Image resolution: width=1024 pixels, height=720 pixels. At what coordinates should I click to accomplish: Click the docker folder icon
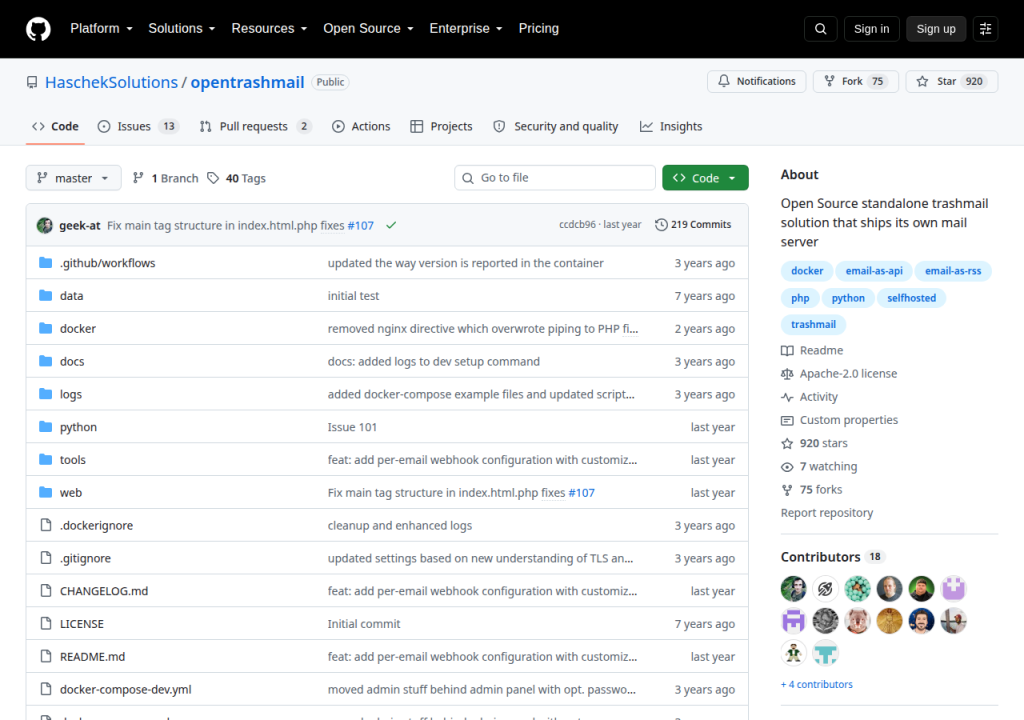tap(46, 328)
